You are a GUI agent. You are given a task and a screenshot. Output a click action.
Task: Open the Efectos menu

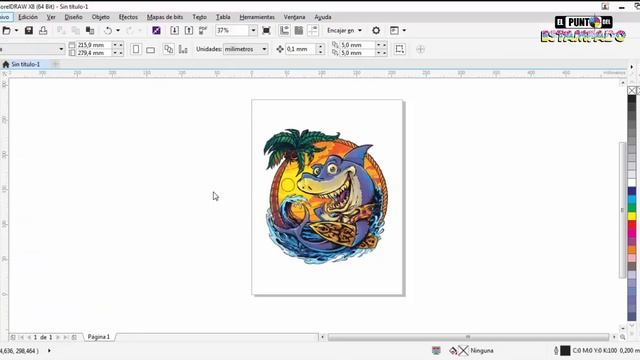(128, 17)
